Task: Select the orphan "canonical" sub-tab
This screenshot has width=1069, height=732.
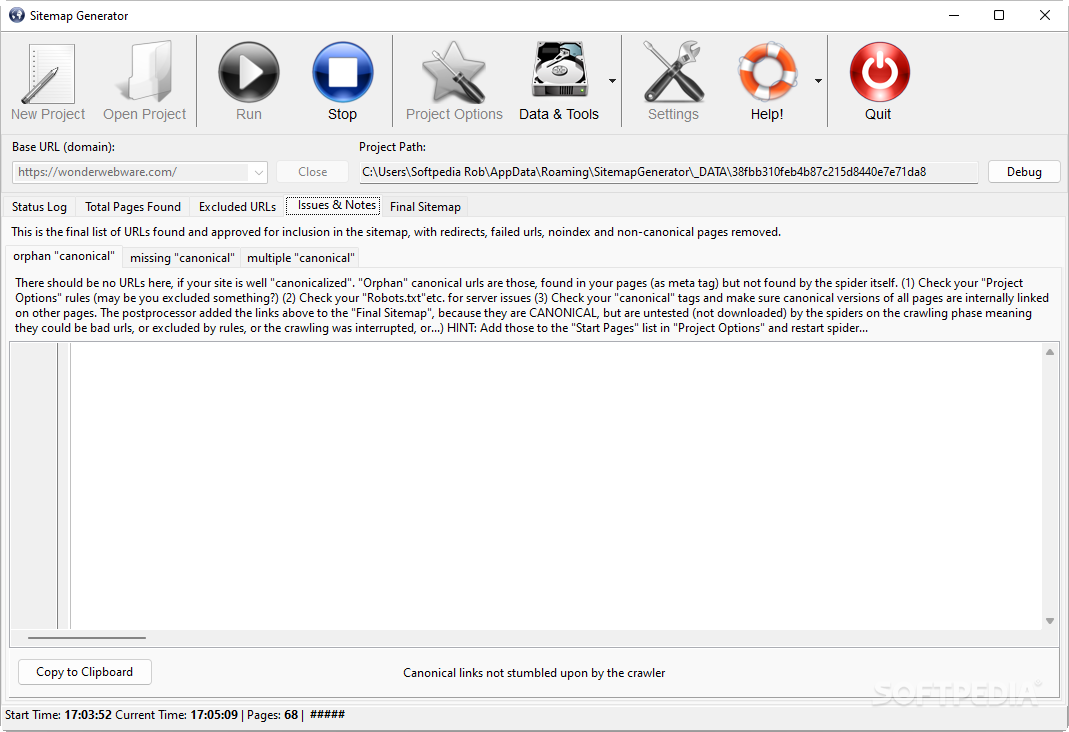Action: tap(64, 256)
